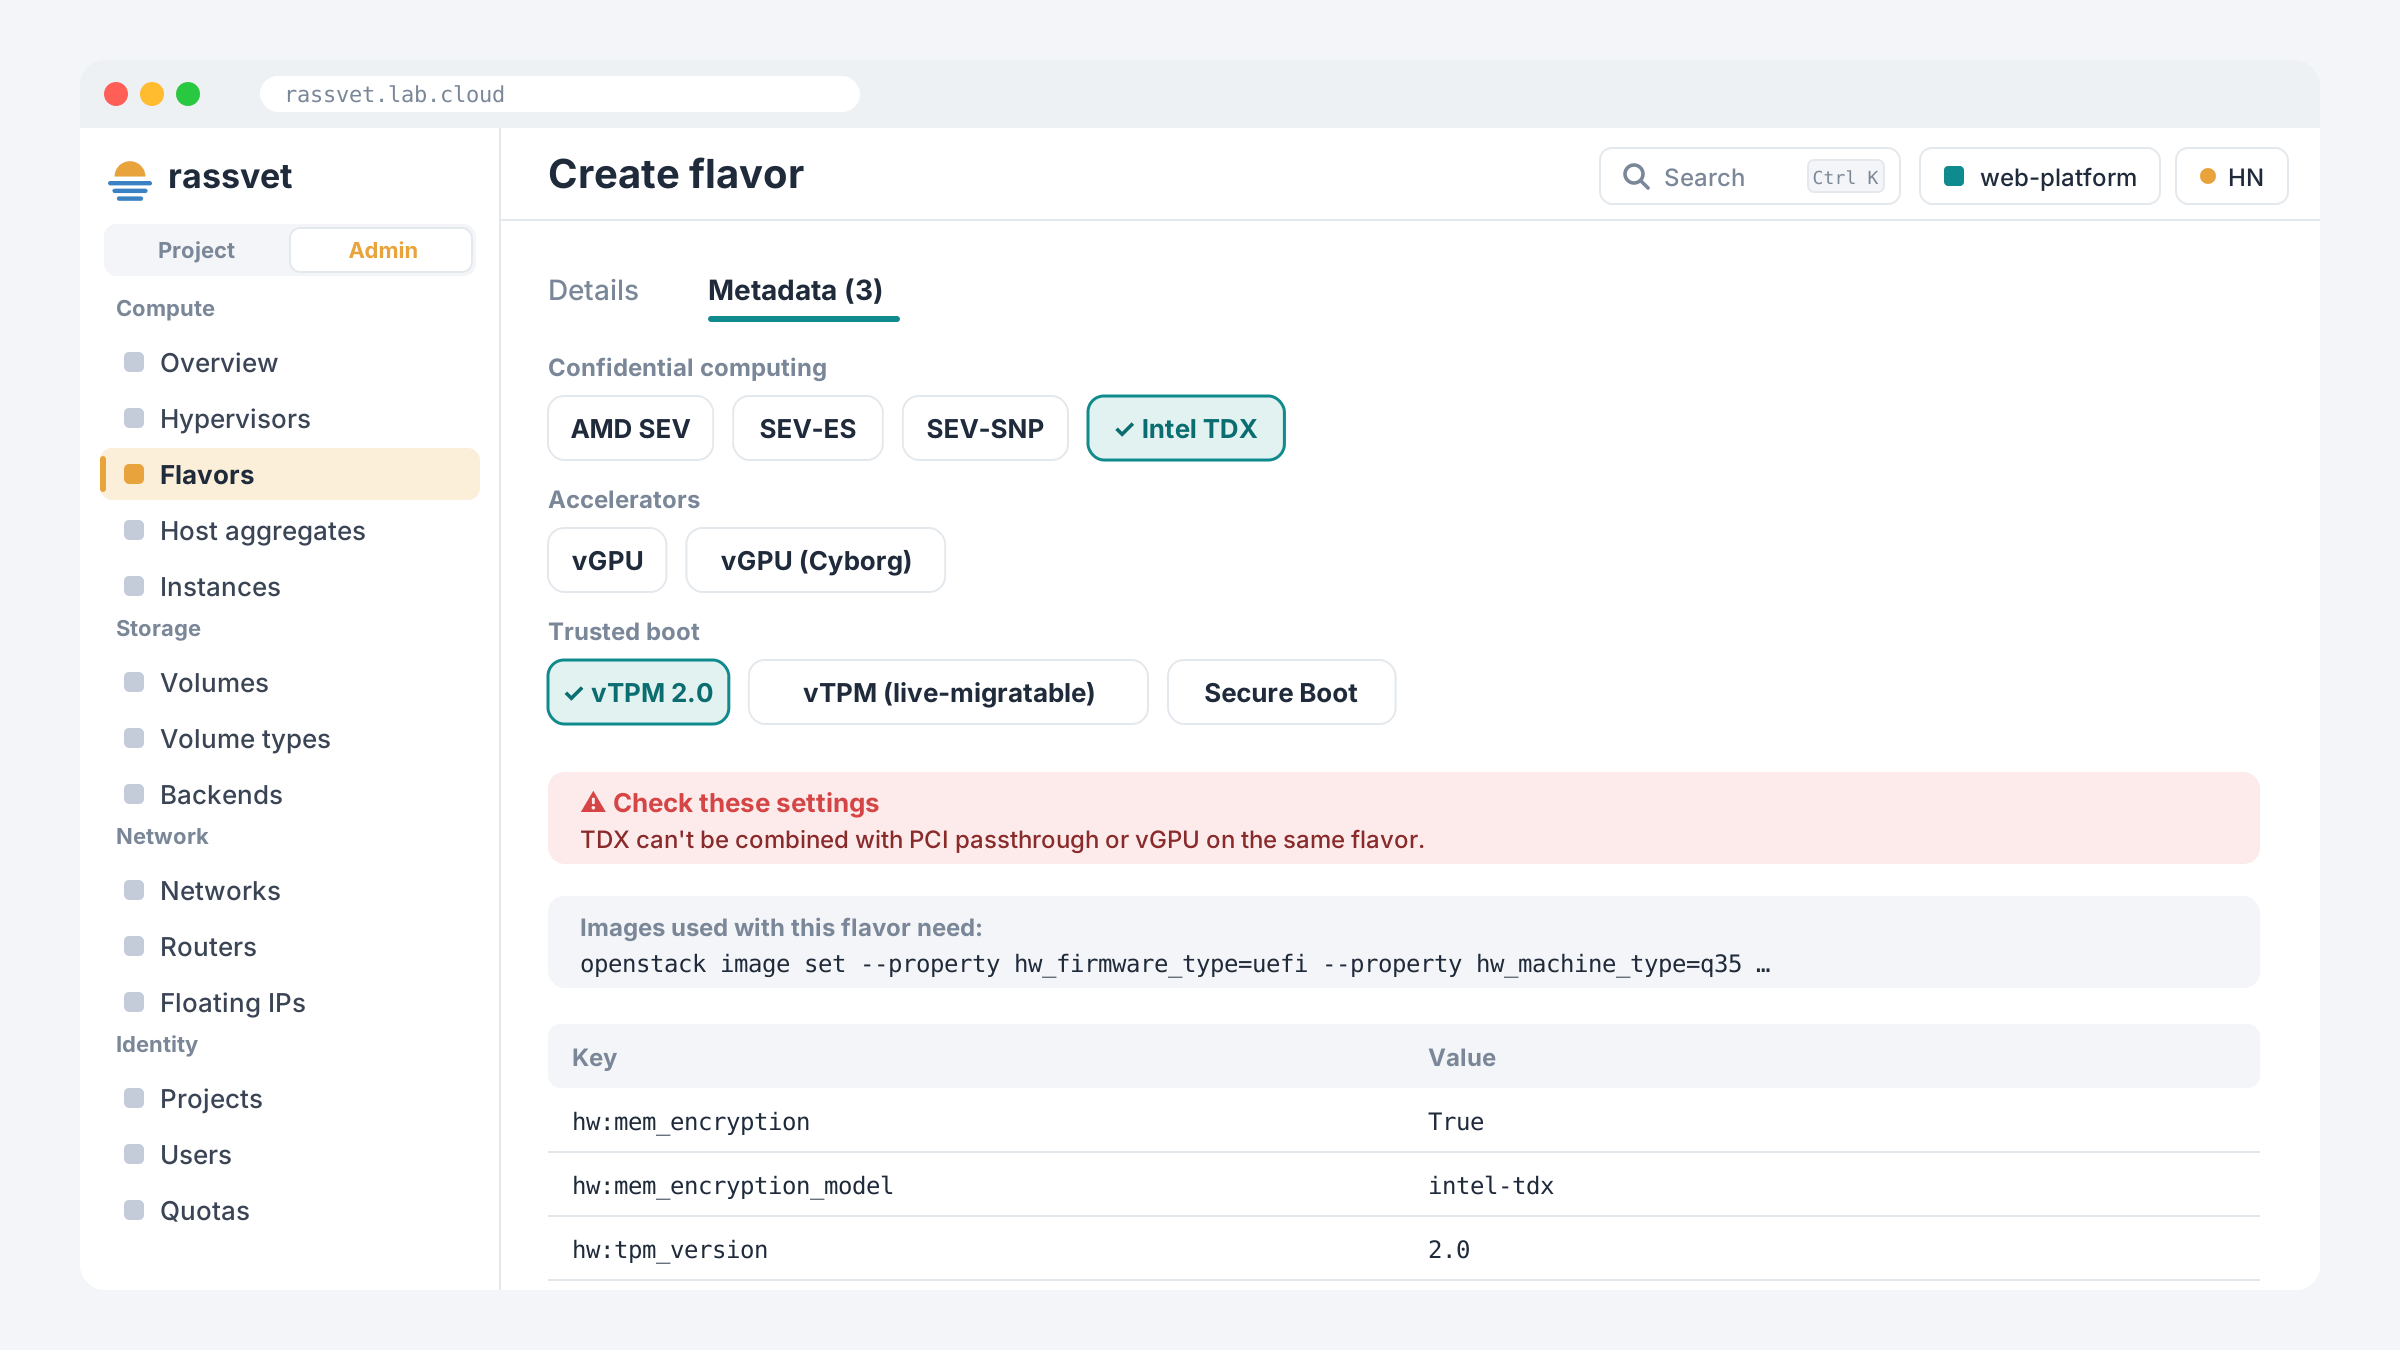Click the hw:mem_encryption_model key cell
This screenshot has height=1350, width=2400.
[733, 1185]
